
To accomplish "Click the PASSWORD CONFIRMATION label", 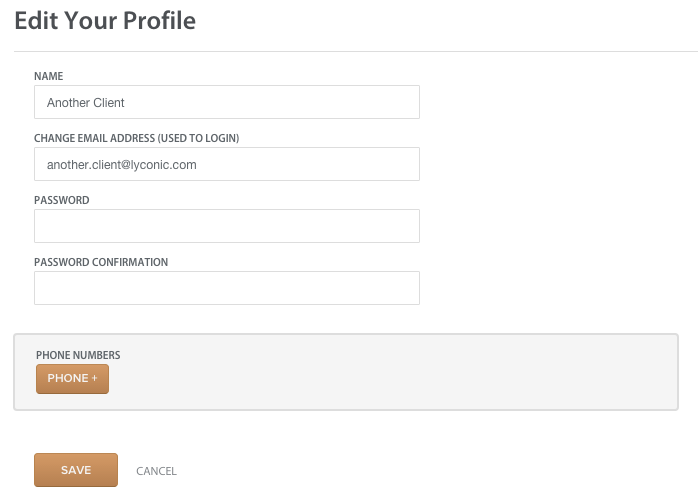I will (x=101, y=262).
